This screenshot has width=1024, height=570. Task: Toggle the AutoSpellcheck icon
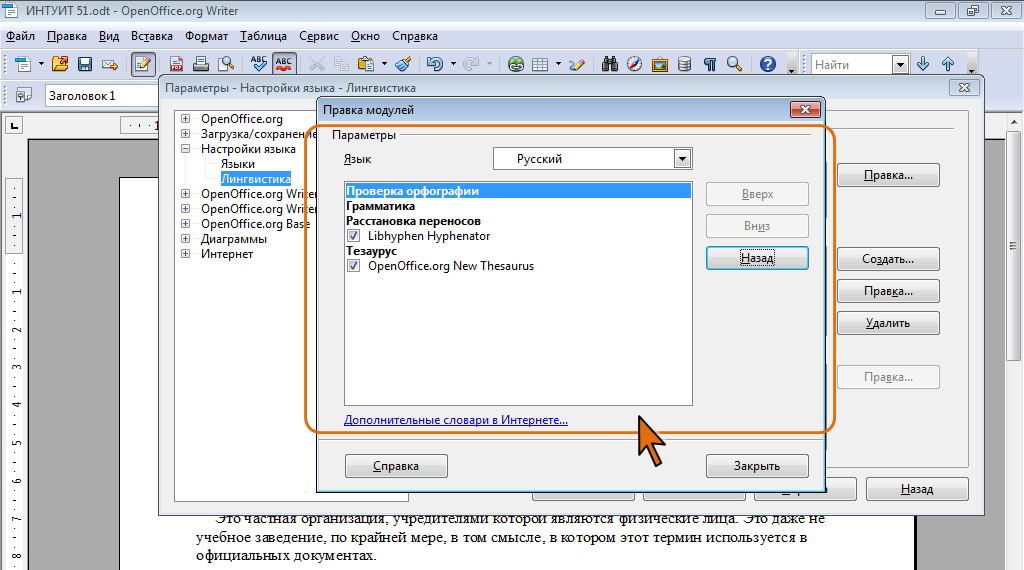(x=284, y=64)
